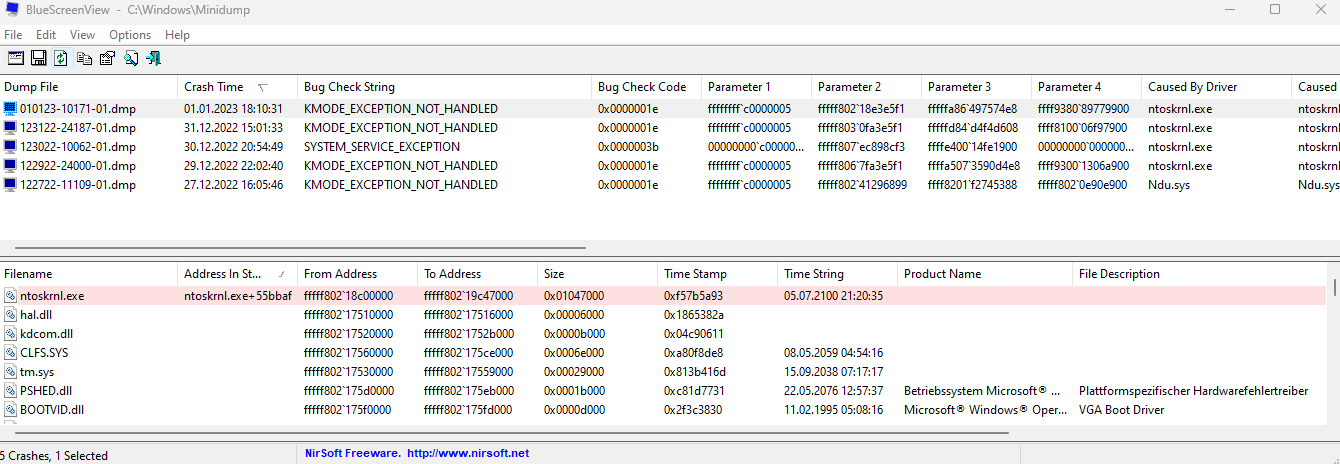The image size is (1340, 464).
Task: Click upper pane horizontal scrollbar
Action: click(300, 248)
